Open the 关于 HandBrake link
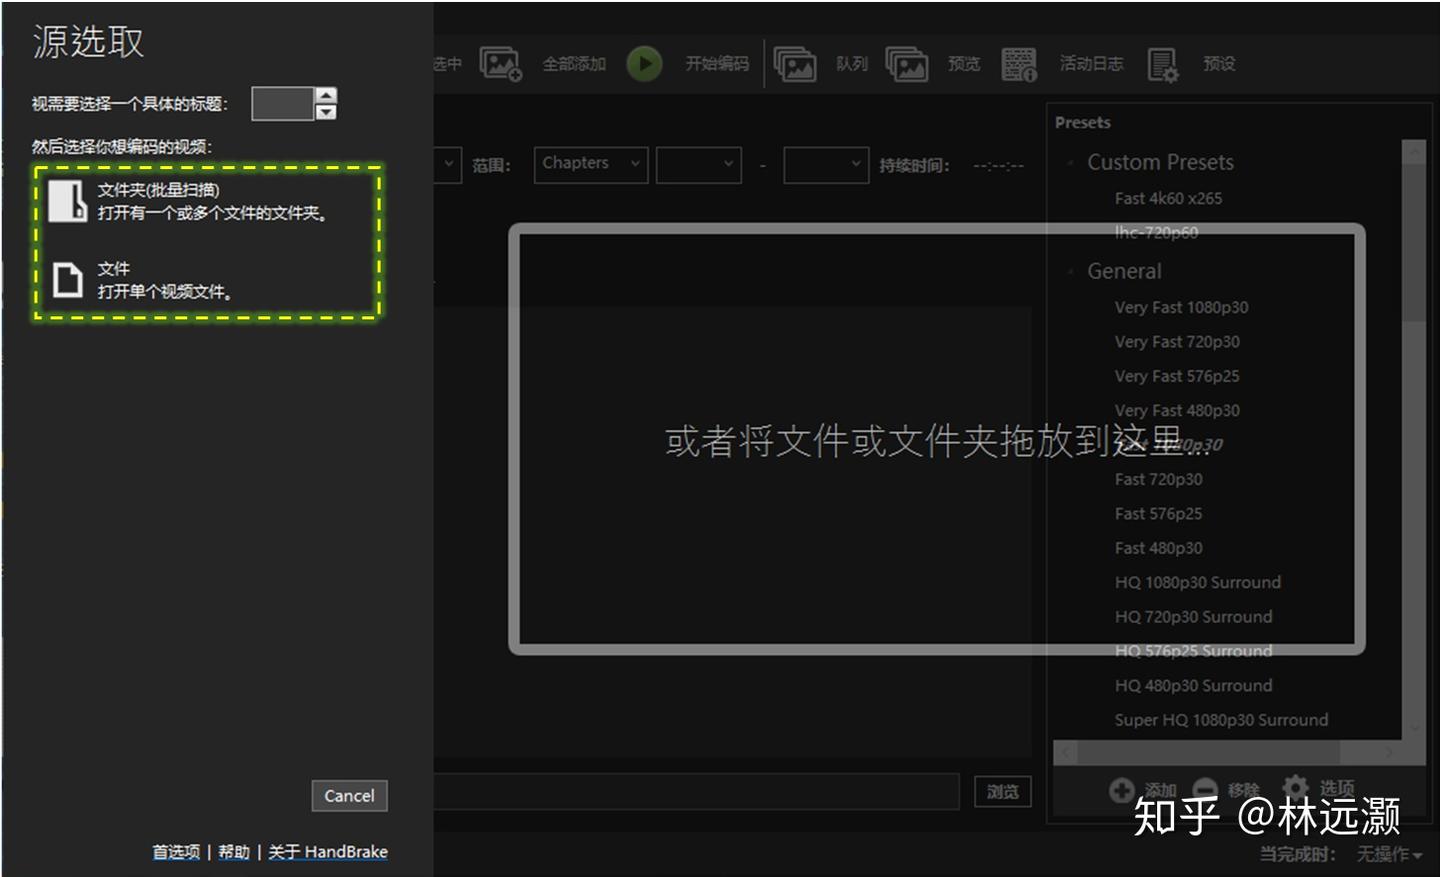This screenshot has width=1440, height=877. 328,852
